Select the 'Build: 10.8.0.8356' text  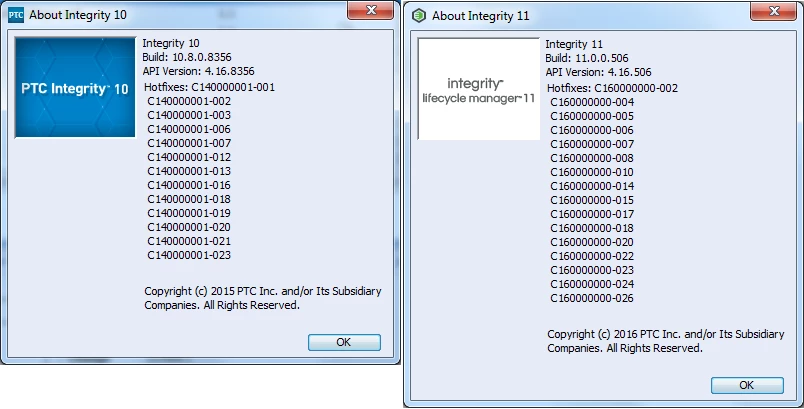pos(187,57)
